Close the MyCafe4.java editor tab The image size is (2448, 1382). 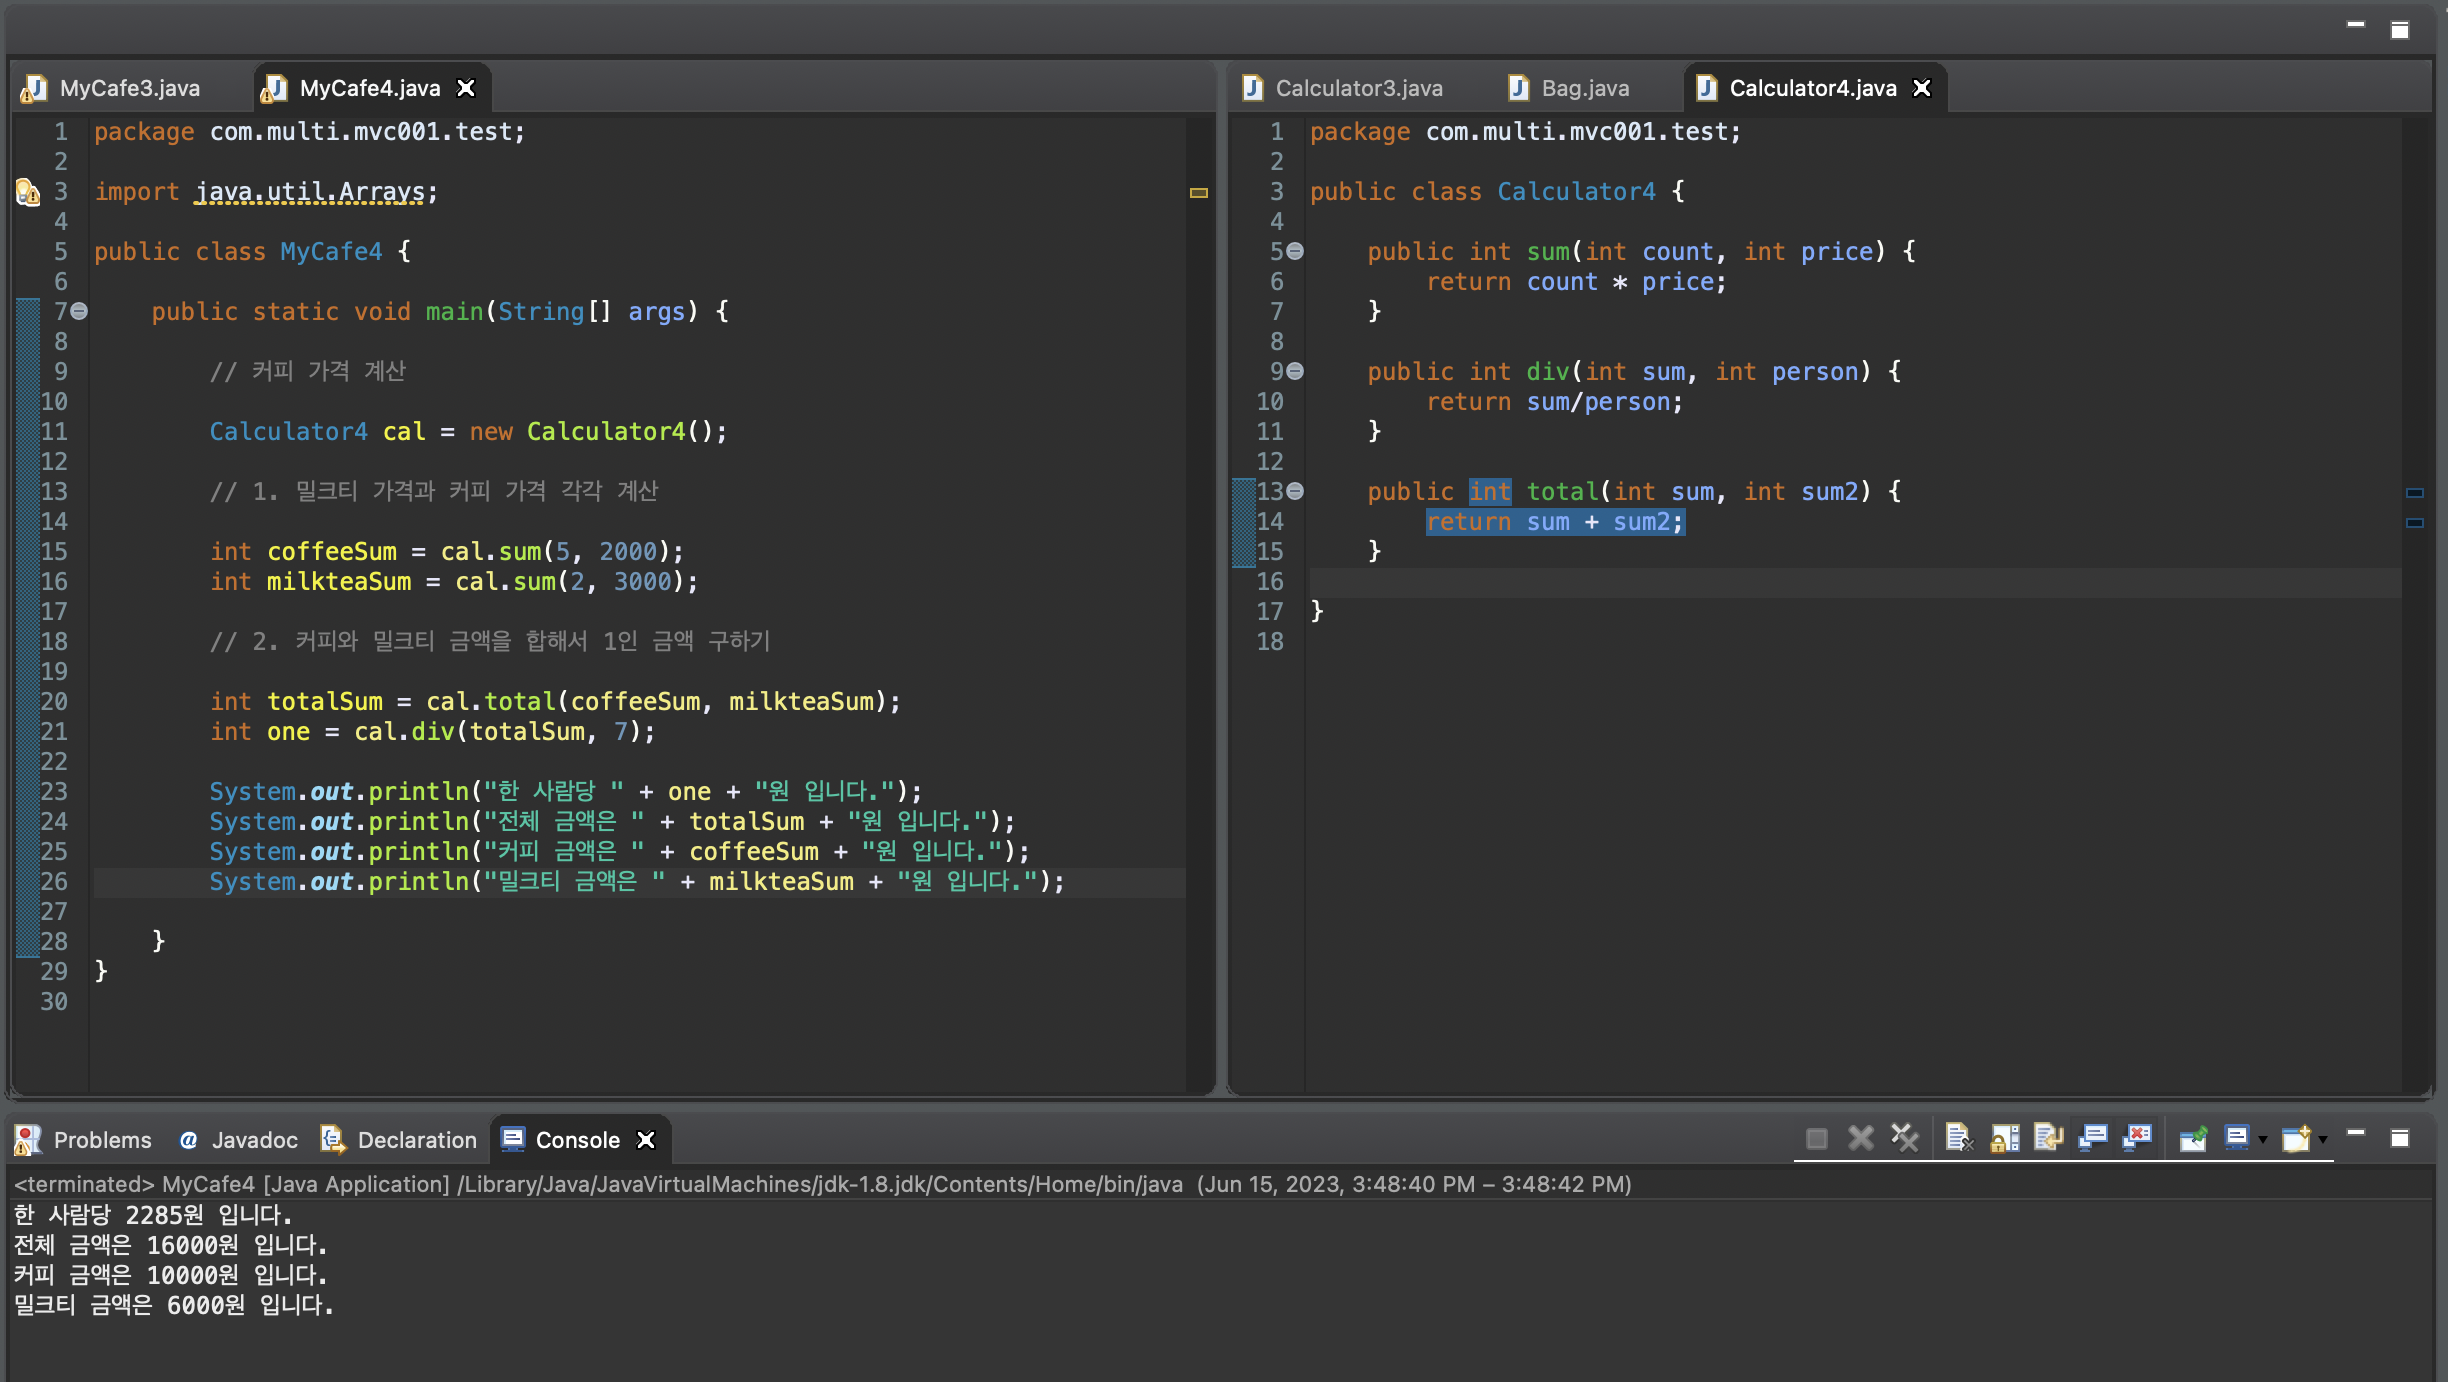tap(466, 88)
